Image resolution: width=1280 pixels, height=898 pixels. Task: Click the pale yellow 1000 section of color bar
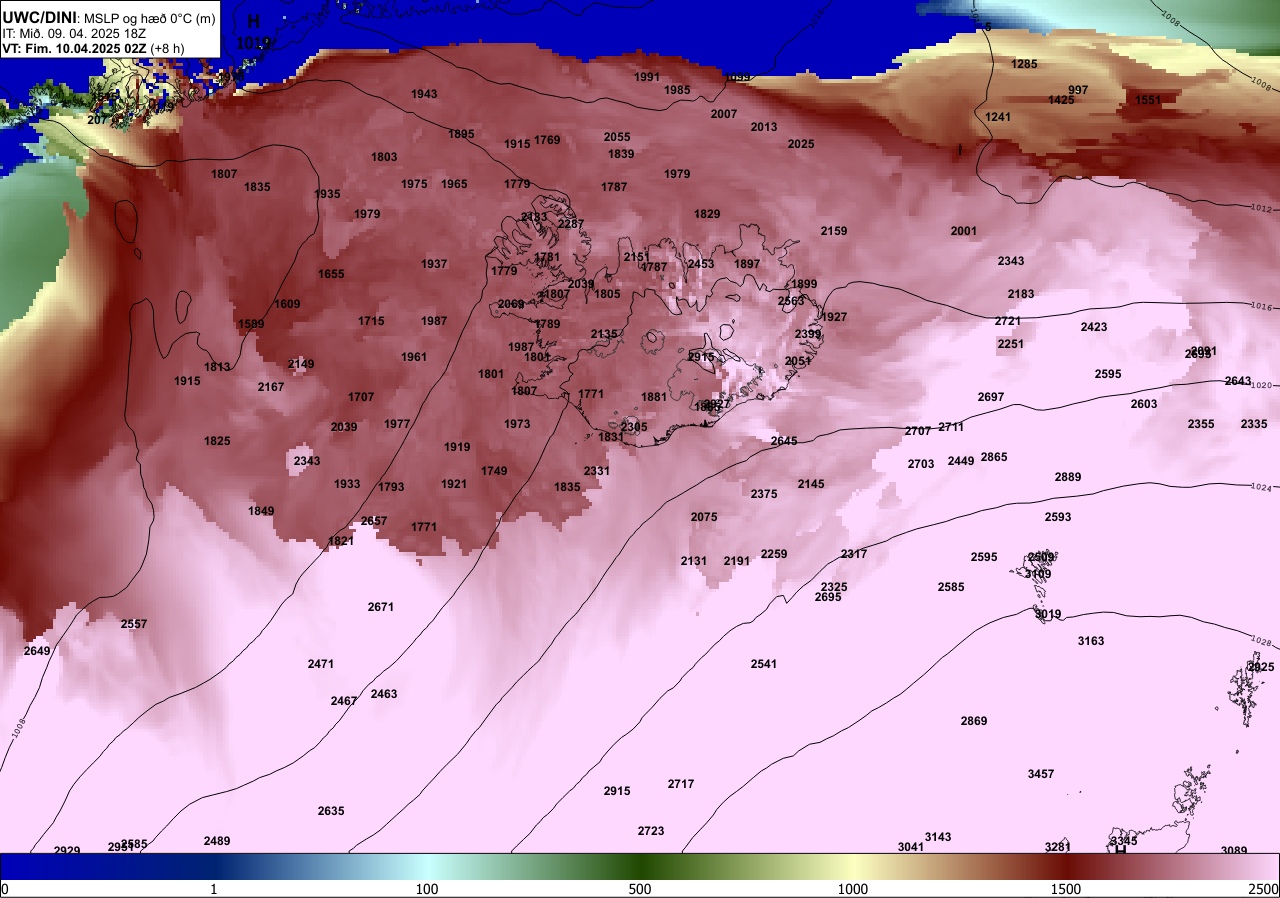[x=852, y=866]
